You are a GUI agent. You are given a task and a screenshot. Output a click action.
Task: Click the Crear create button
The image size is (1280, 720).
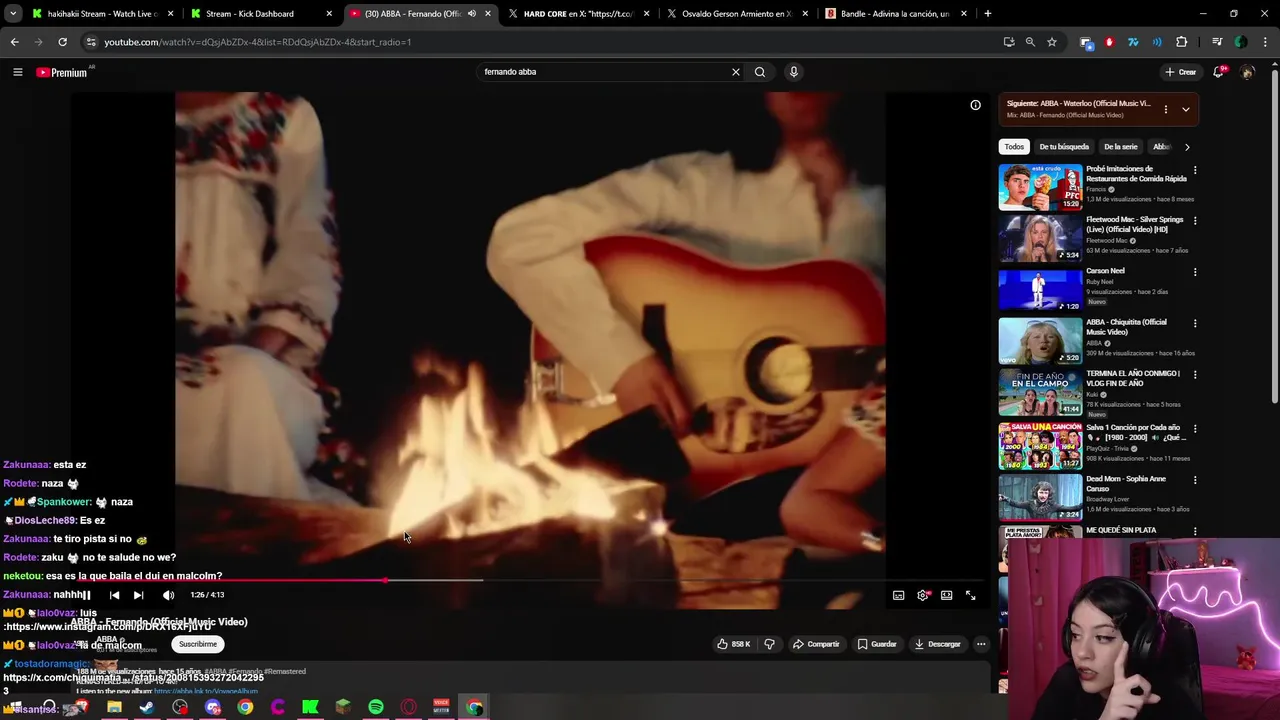[x=1181, y=72]
